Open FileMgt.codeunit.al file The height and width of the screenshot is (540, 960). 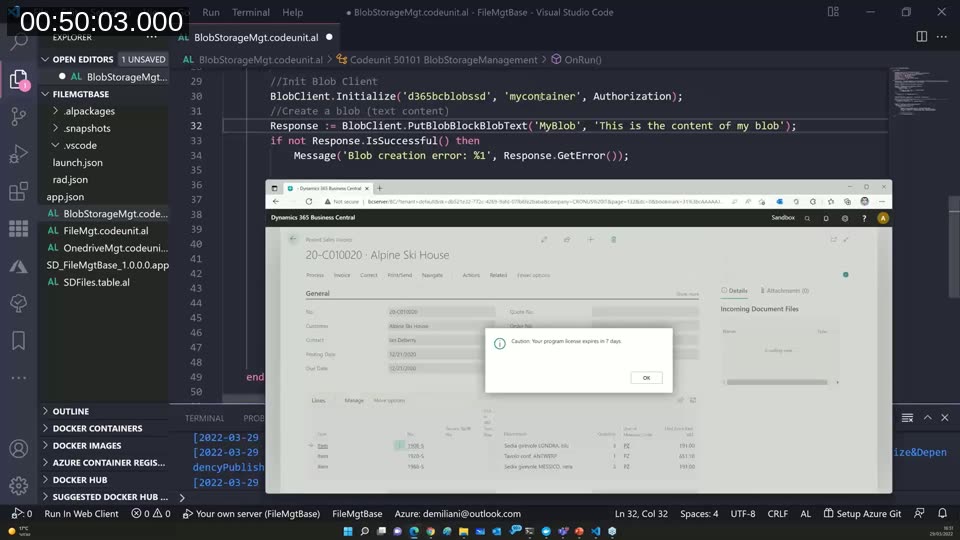(105, 231)
